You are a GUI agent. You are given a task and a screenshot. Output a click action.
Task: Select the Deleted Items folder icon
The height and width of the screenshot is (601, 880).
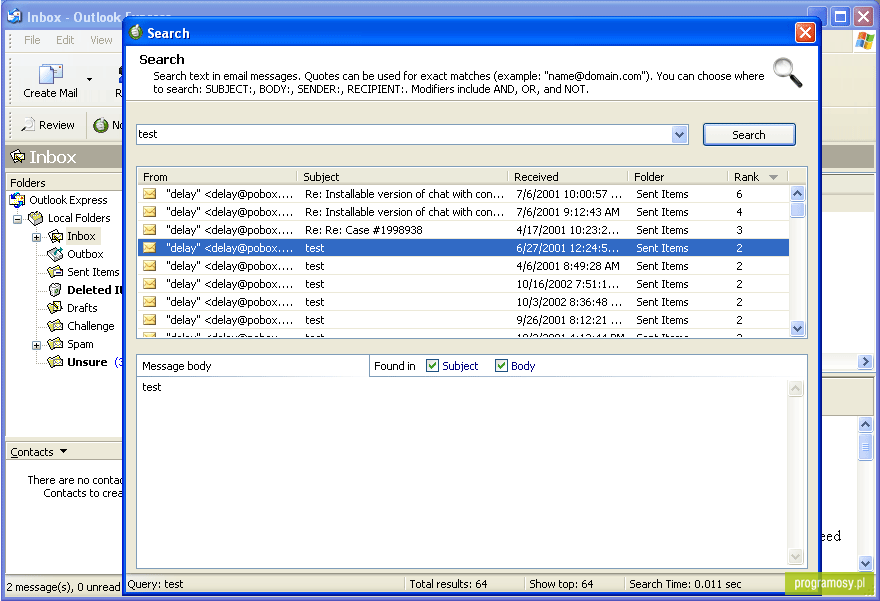pyautogui.click(x=55, y=290)
